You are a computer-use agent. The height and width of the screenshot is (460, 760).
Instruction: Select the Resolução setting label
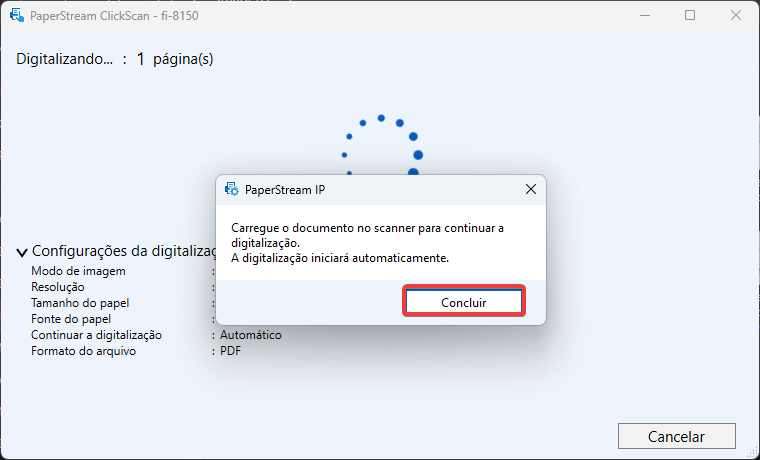tap(58, 287)
